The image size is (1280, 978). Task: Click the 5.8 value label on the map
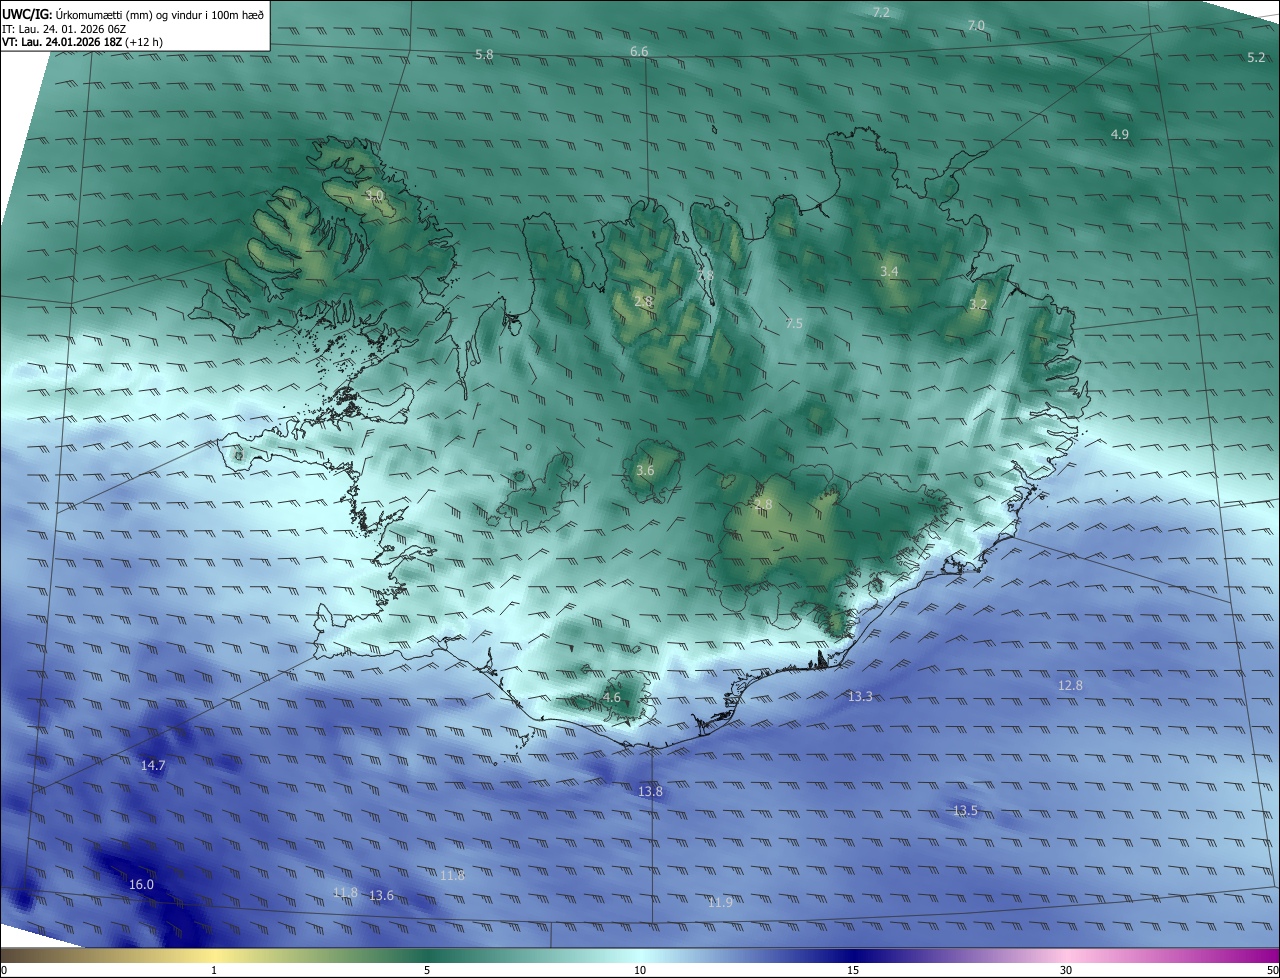(484, 54)
